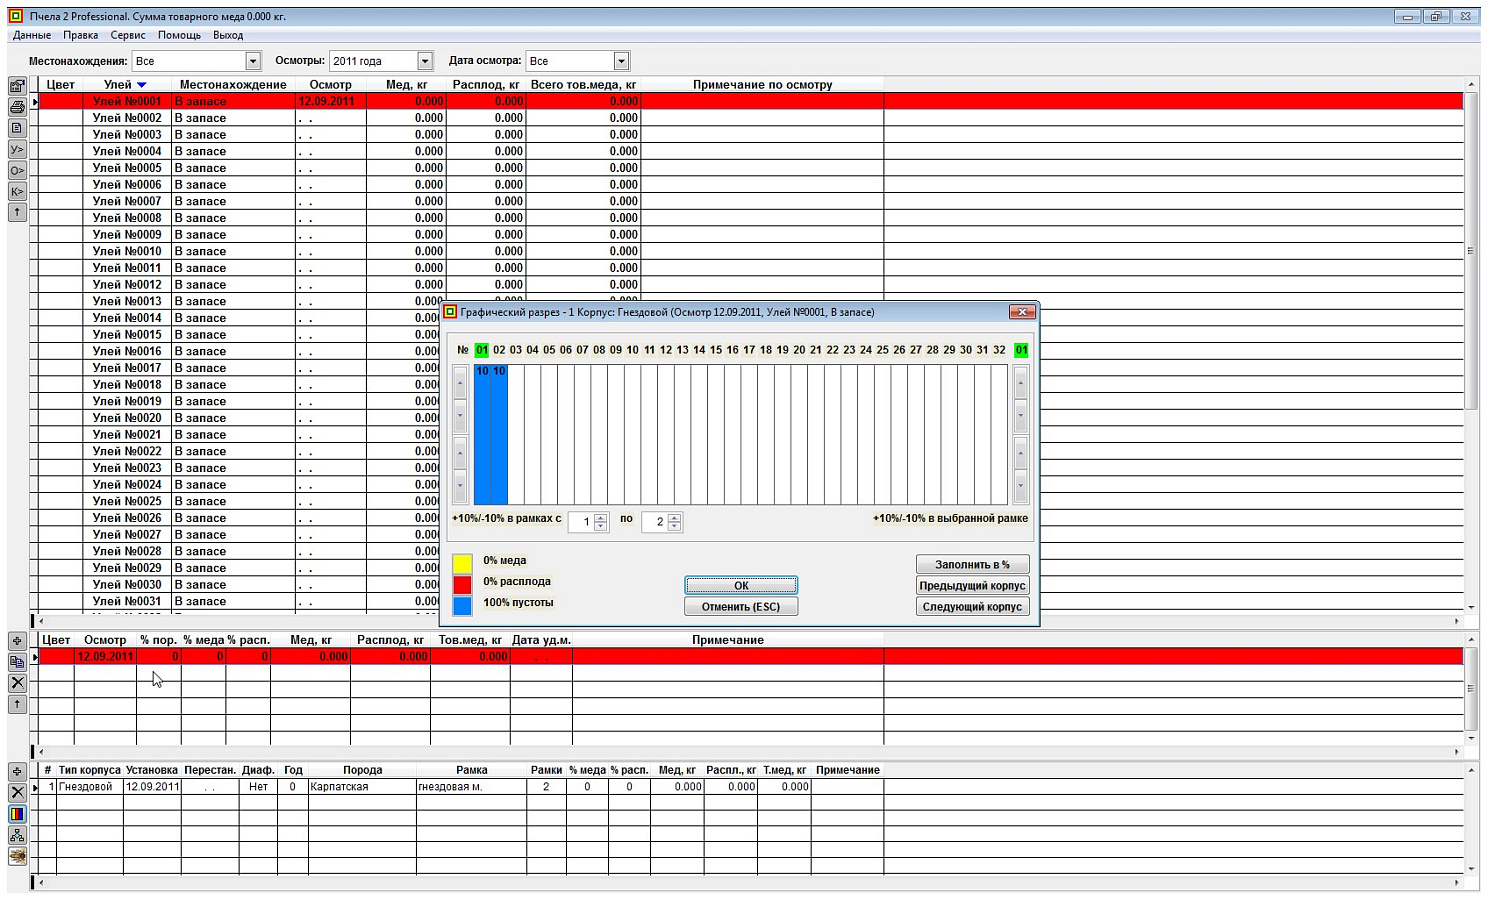The width and height of the screenshot is (1488, 900).
Task: Select row Улей №0012
Action: 750,285
